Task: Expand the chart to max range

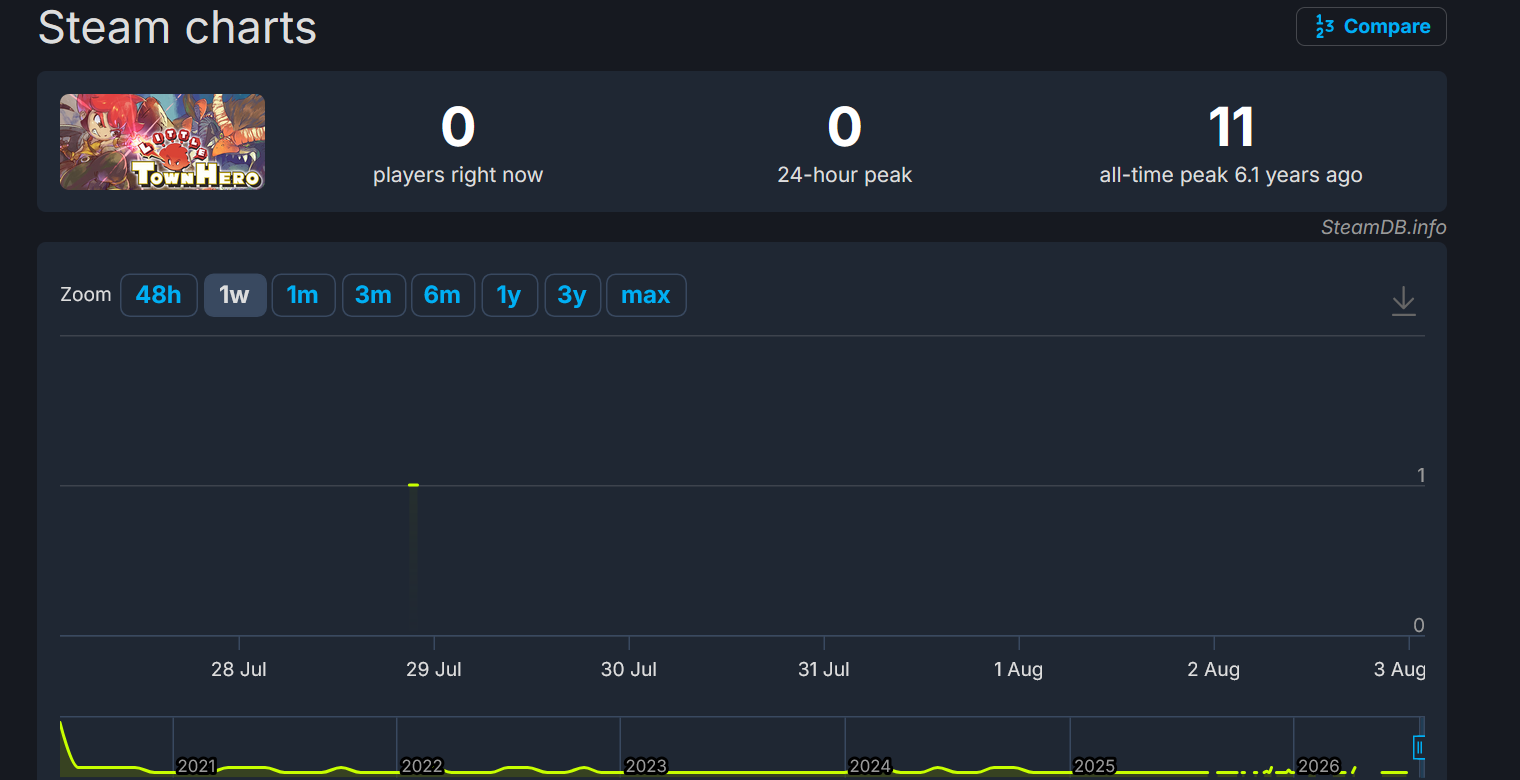Action: click(646, 295)
